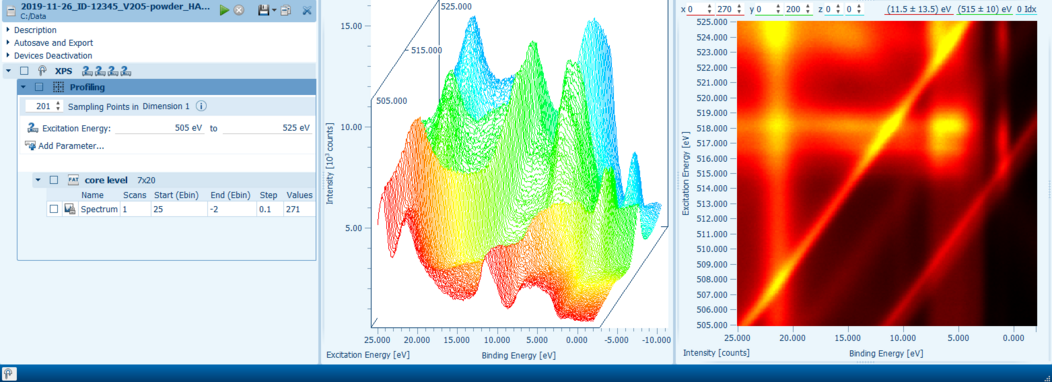Adjust the y maximum stepper showing 200
1052x382 pixels.
(798, 9)
